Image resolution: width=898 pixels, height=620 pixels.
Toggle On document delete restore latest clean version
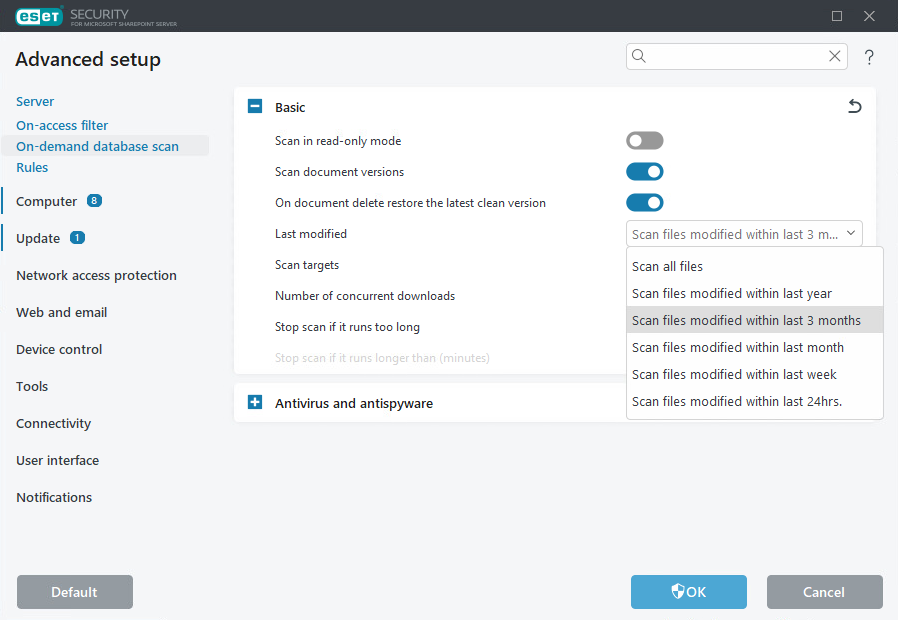pos(644,202)
